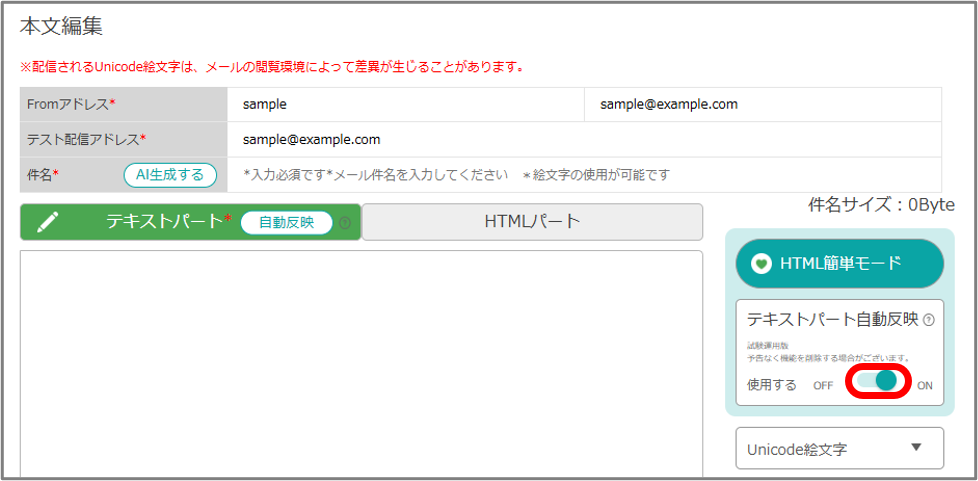The width and height of the screenshot is (978, 481).
Task: Click From address field sample@example.com
Action: coord(763,105)
